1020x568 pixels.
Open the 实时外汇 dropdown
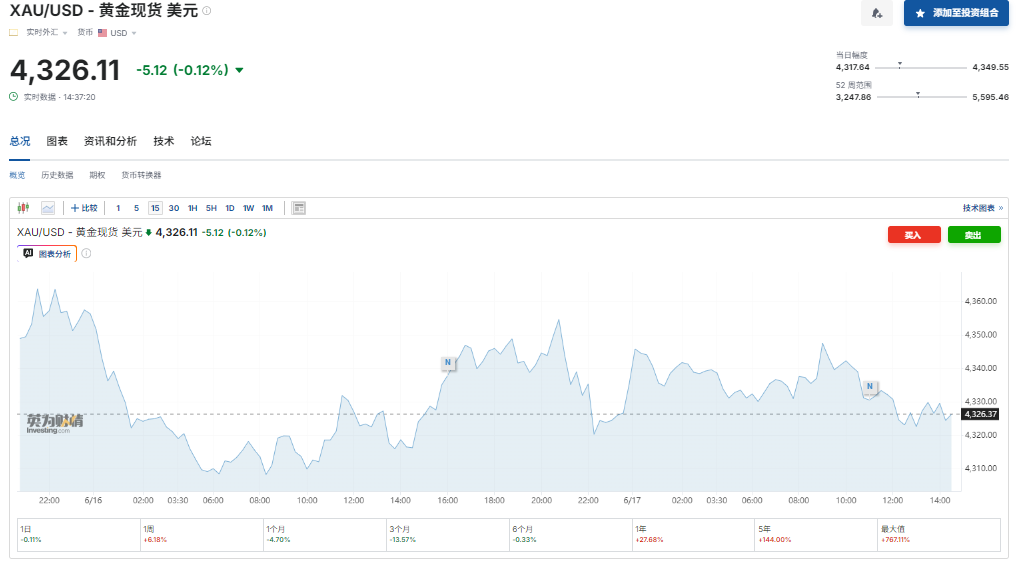click(46, 33)
